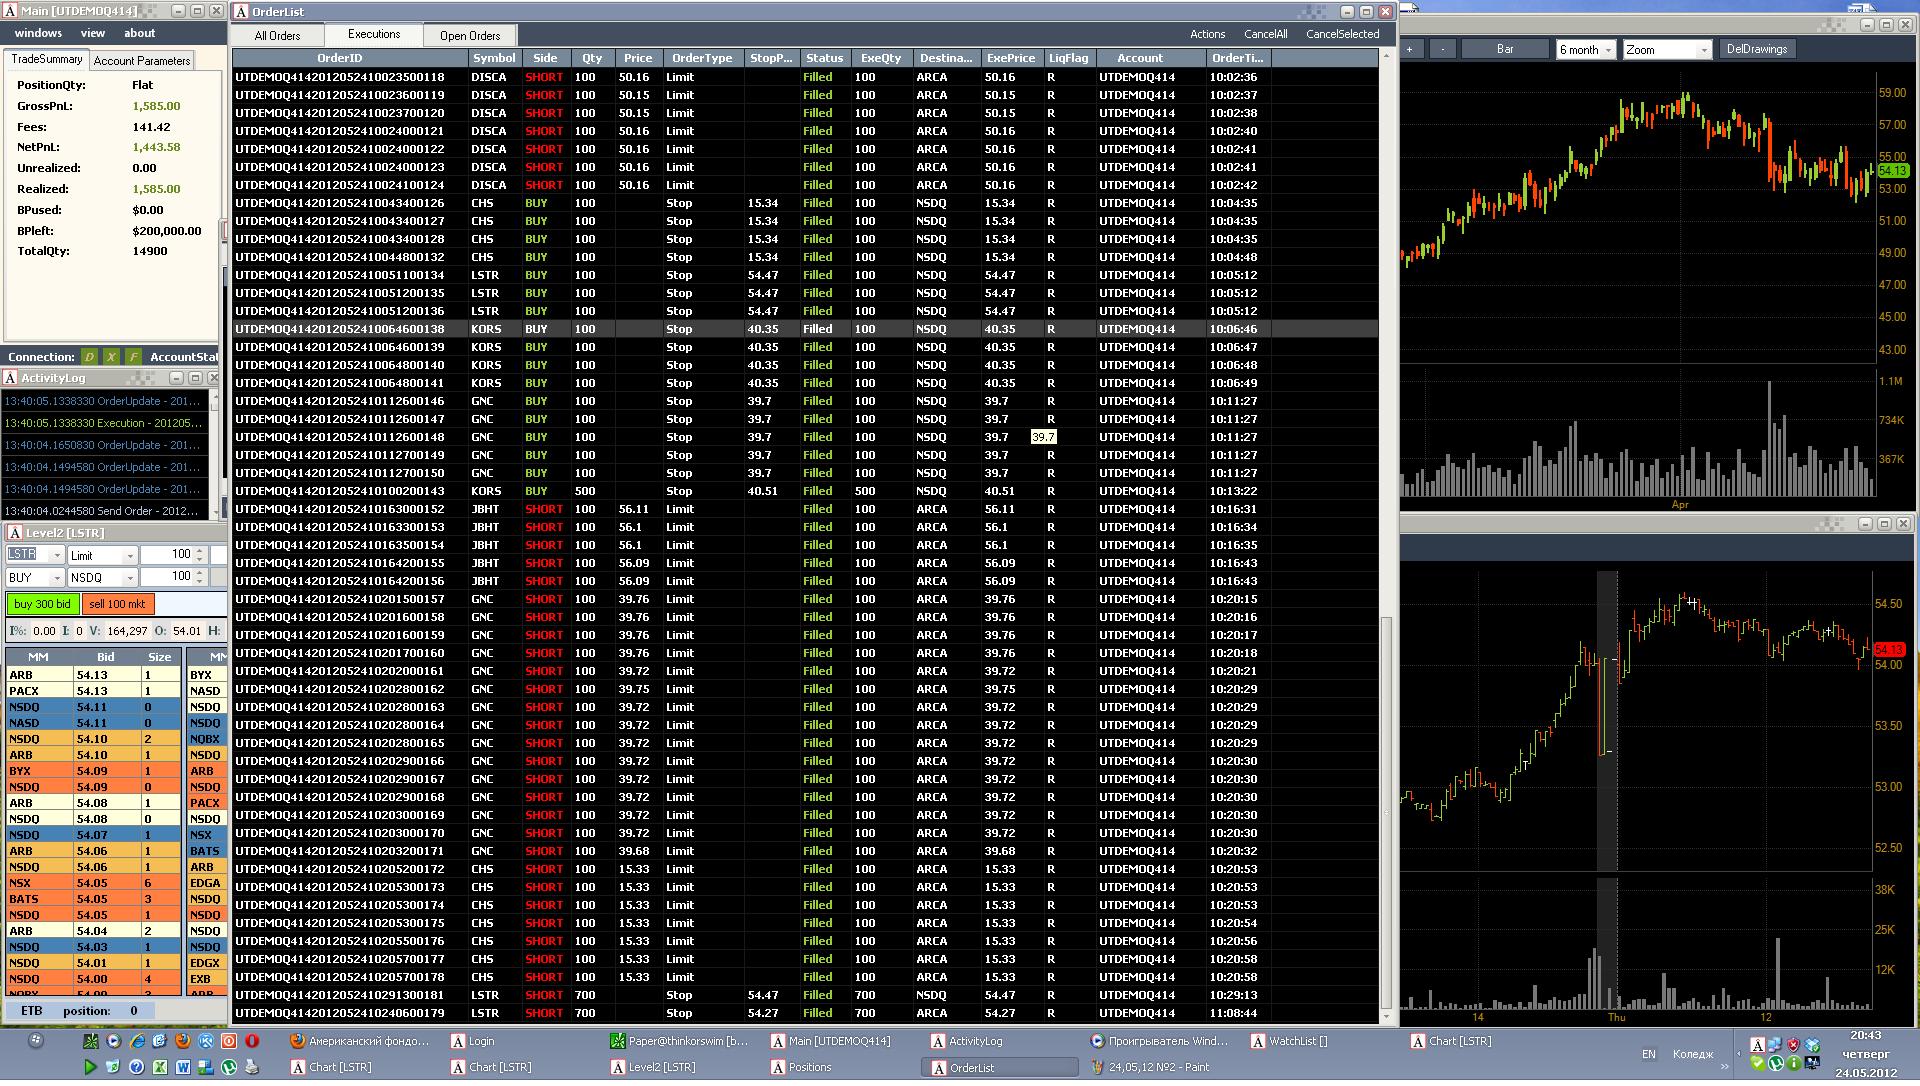Click the CancelAll button
Screen dimensions: 1920x1086
pos(1265,34)
